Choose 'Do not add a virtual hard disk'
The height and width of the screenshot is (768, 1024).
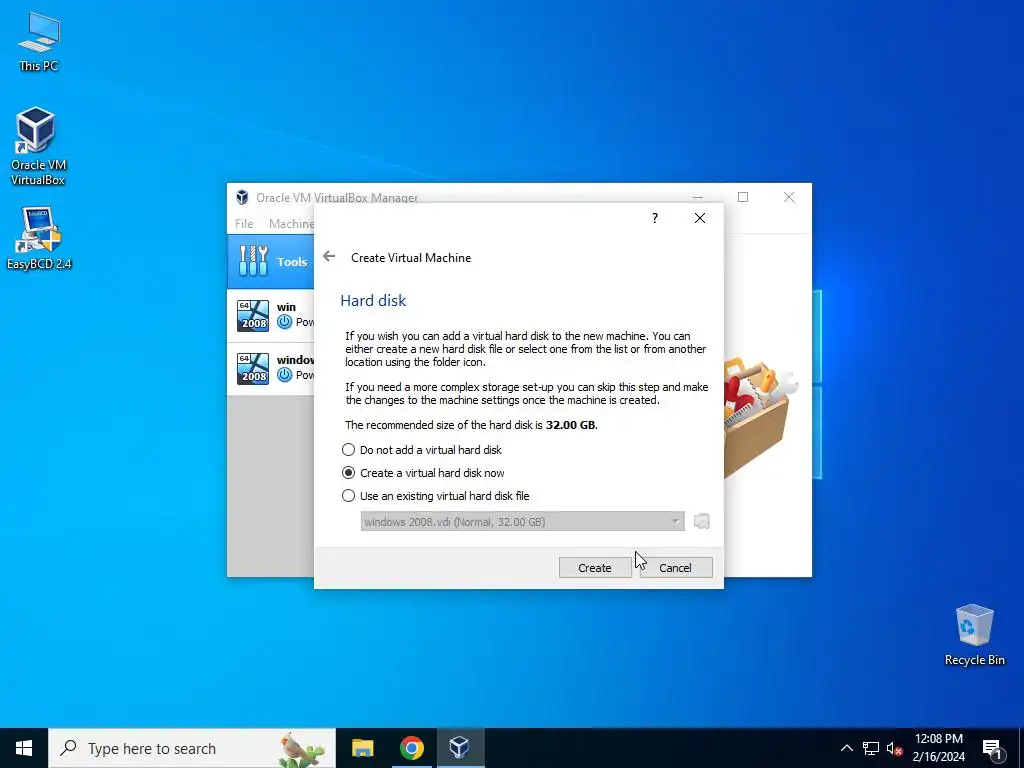422,450
